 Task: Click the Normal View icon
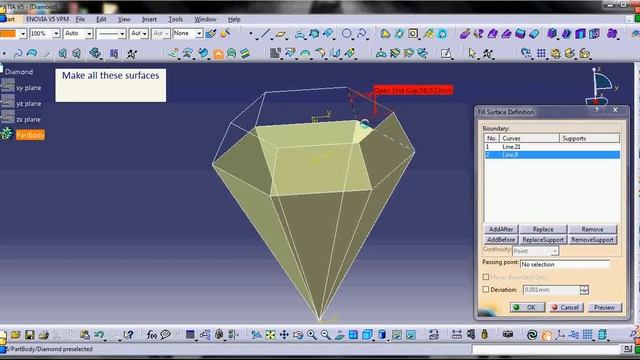340,335
